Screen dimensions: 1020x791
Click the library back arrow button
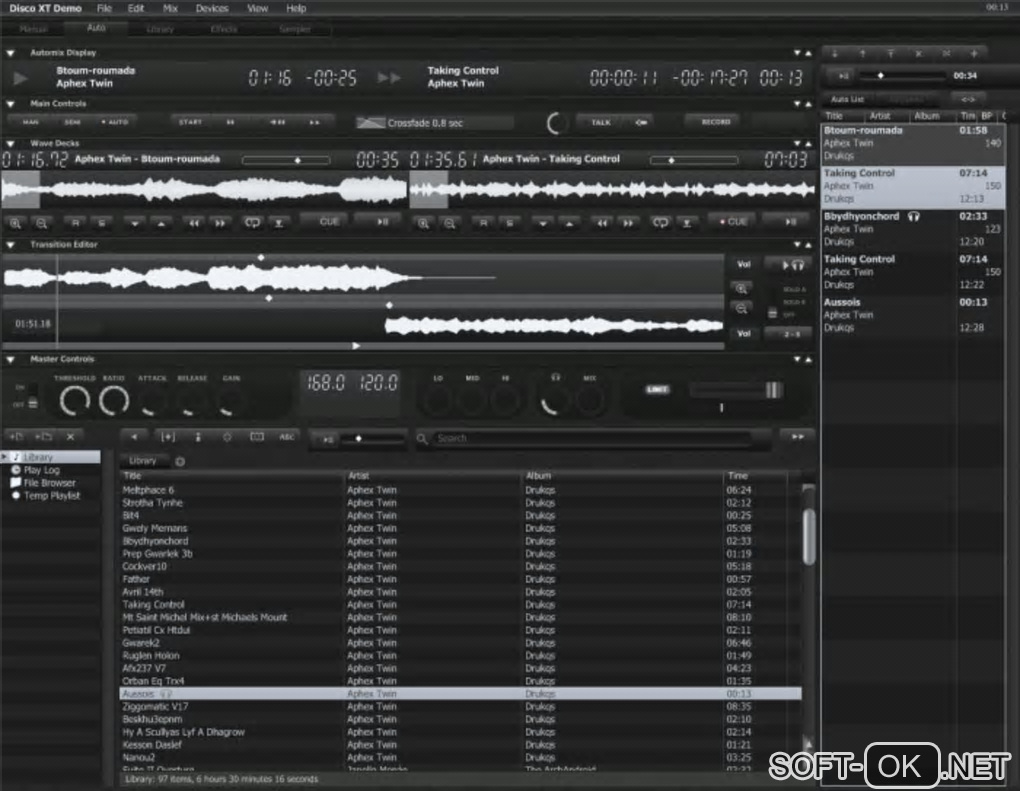point(134,437)
